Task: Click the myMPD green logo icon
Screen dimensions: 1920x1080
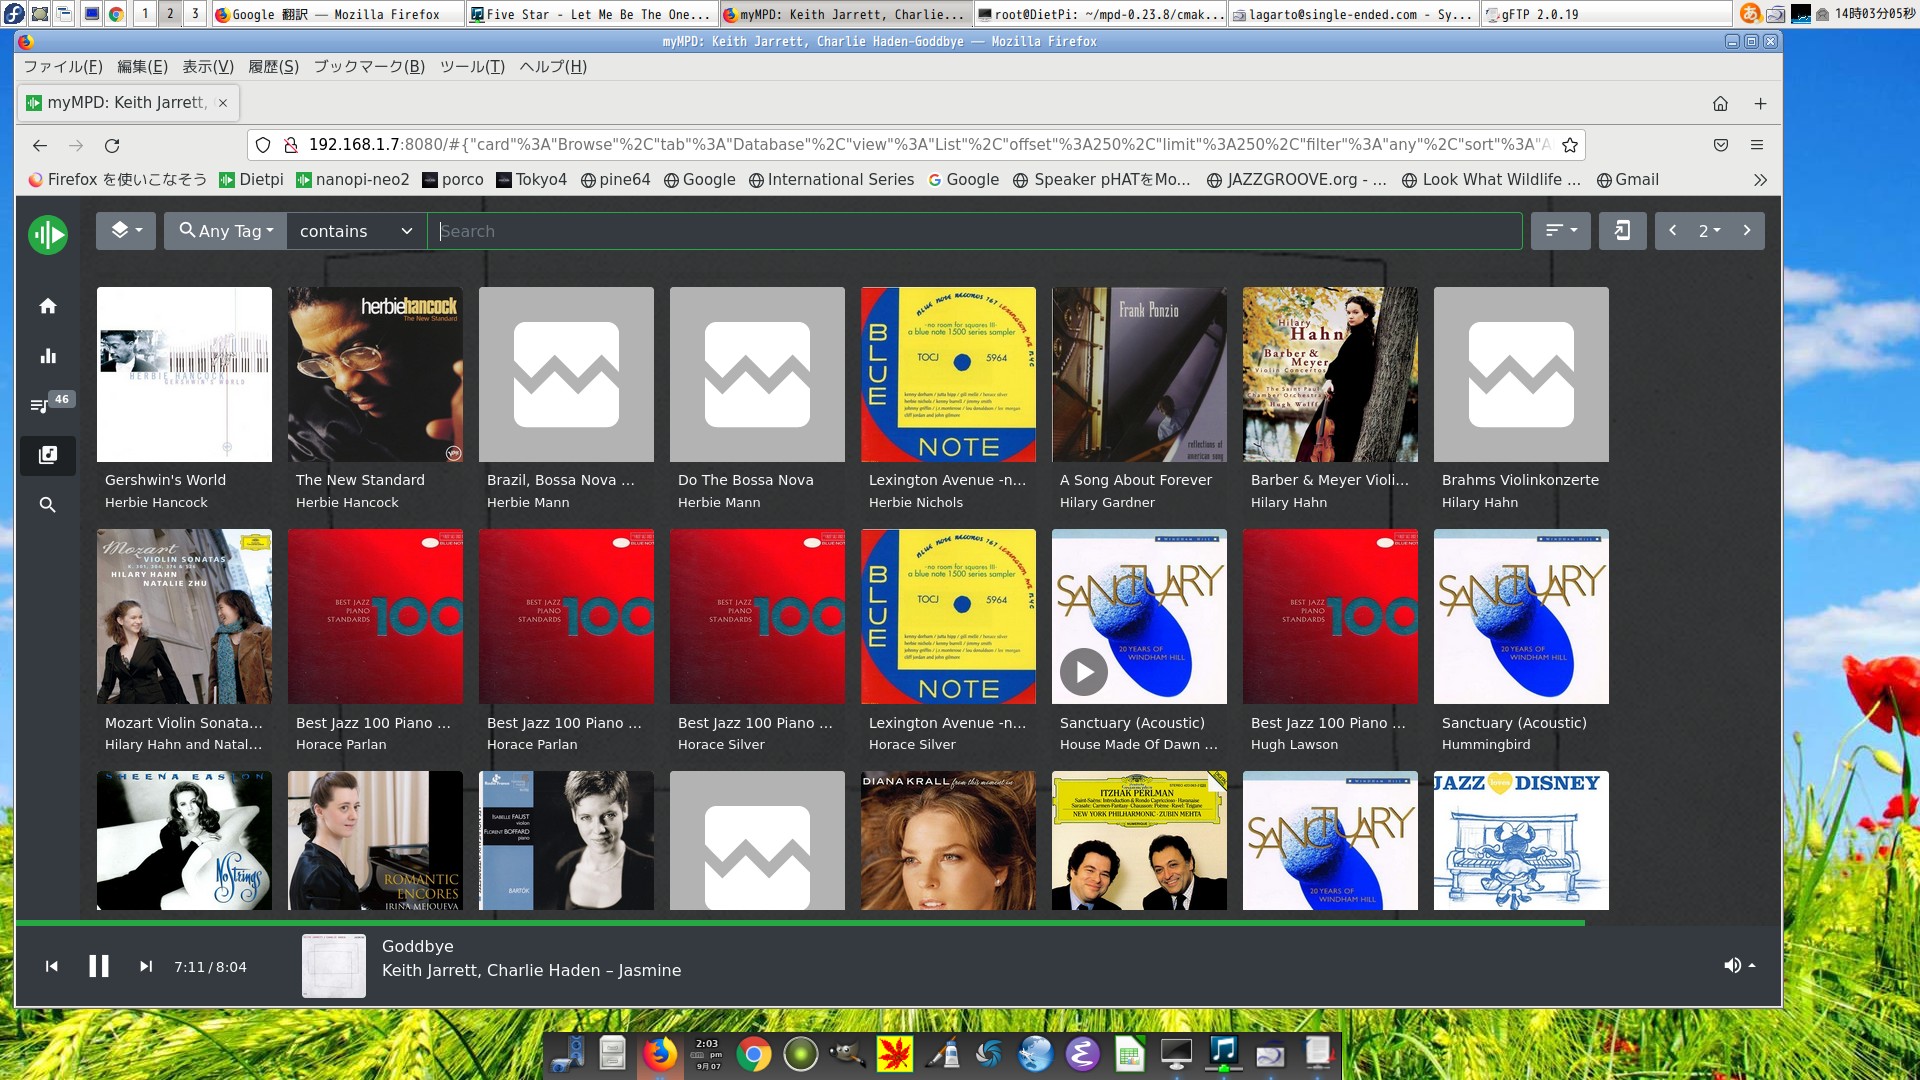Action: (x=47, y=235)
